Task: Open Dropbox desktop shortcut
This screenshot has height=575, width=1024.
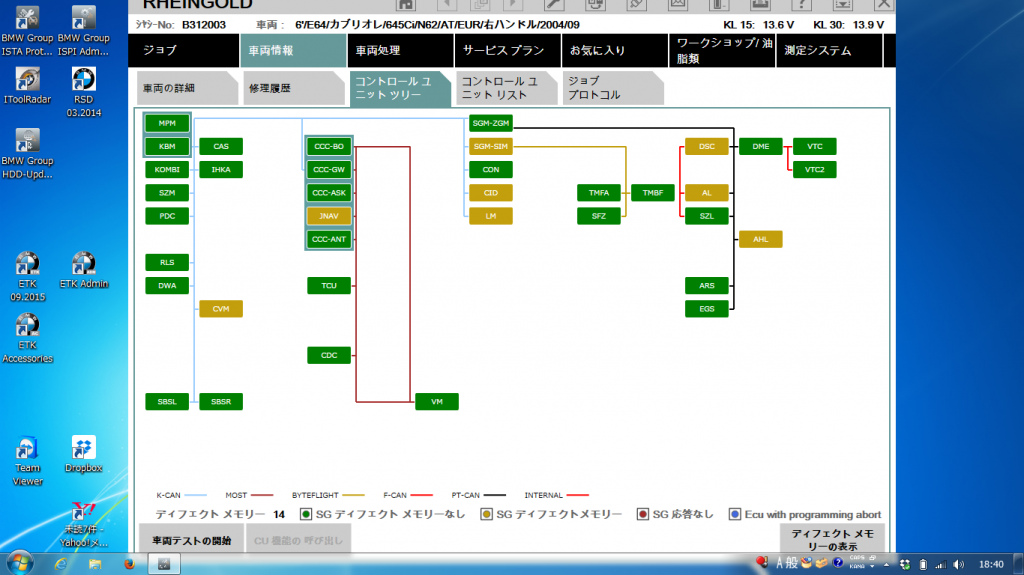Action: tap(84, 454)
